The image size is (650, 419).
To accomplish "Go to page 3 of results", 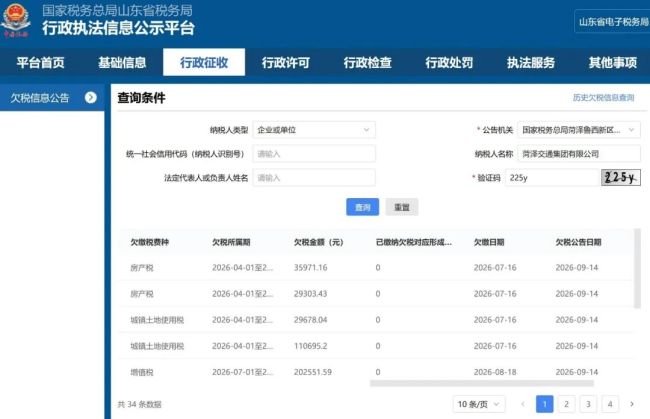I will tap(588, 404).
